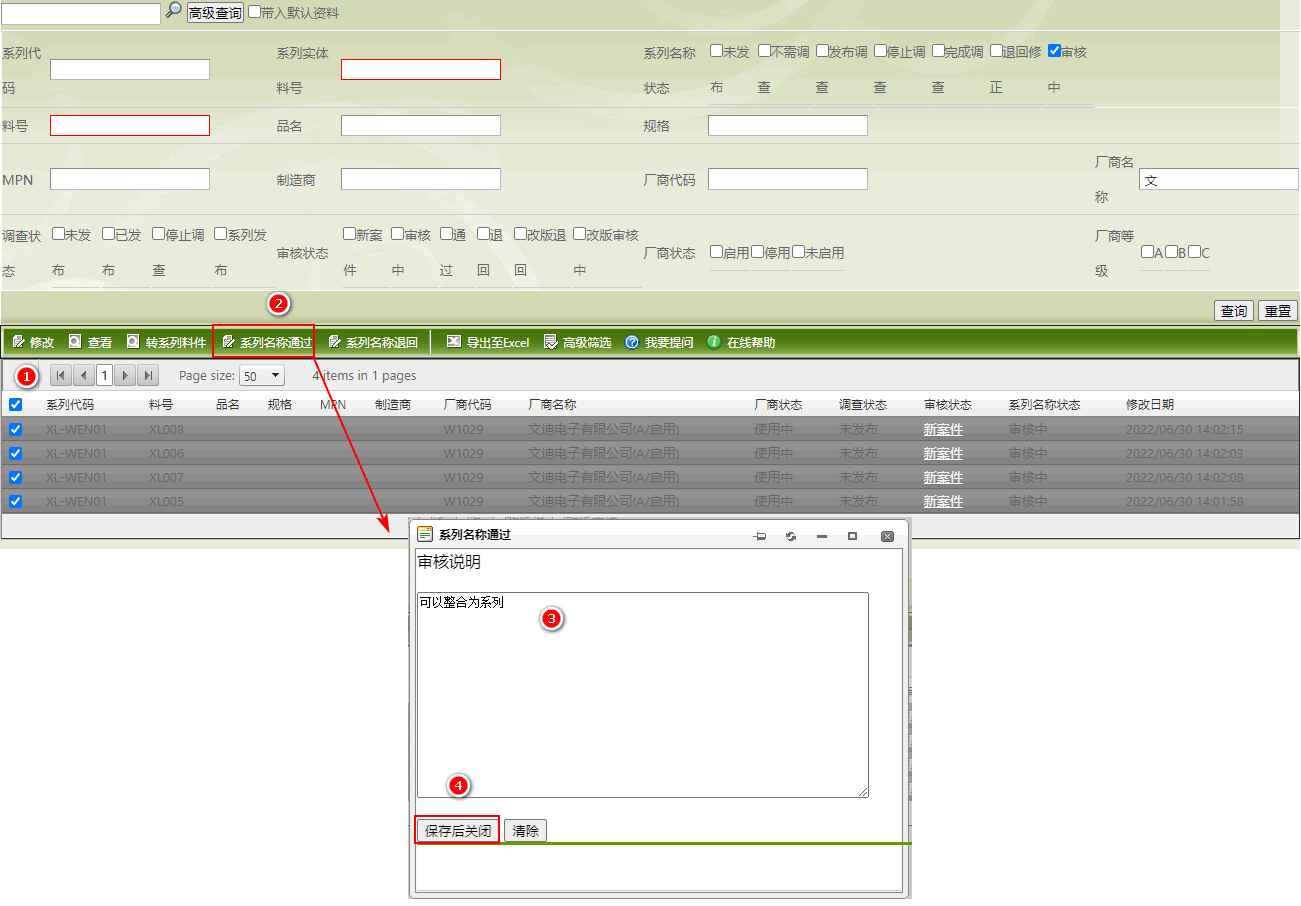
Task: Toggle 审核状态 新案件 checkbox
Action: 349,233
